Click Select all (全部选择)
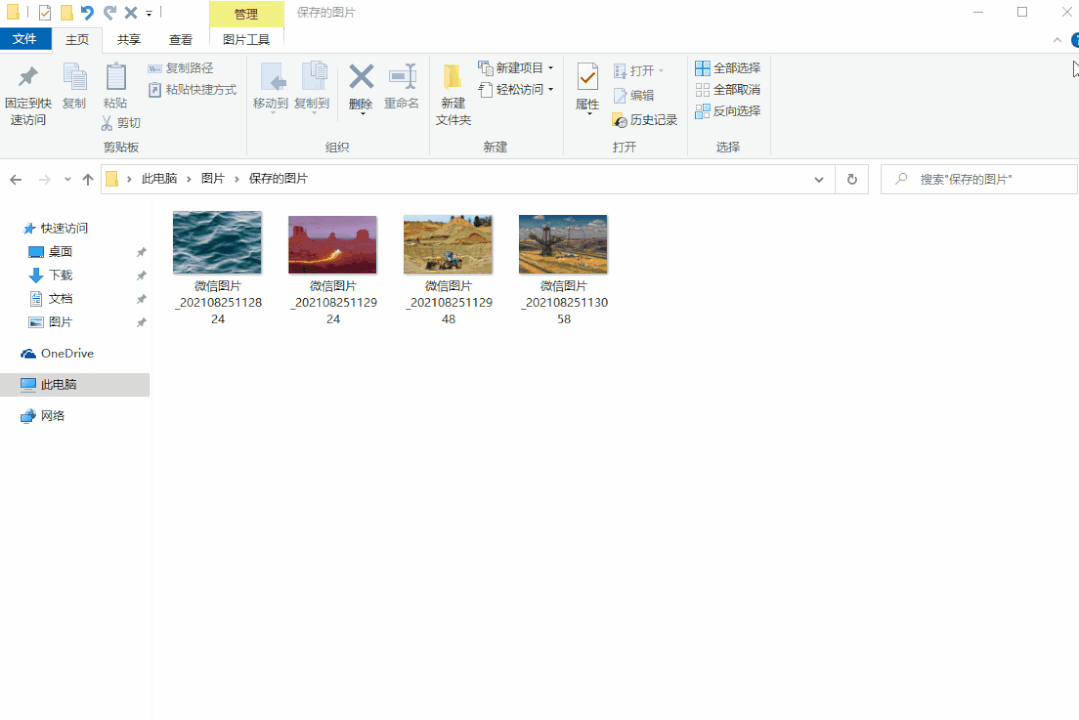The image size is (1079, 720). click(x=728, y=68)
